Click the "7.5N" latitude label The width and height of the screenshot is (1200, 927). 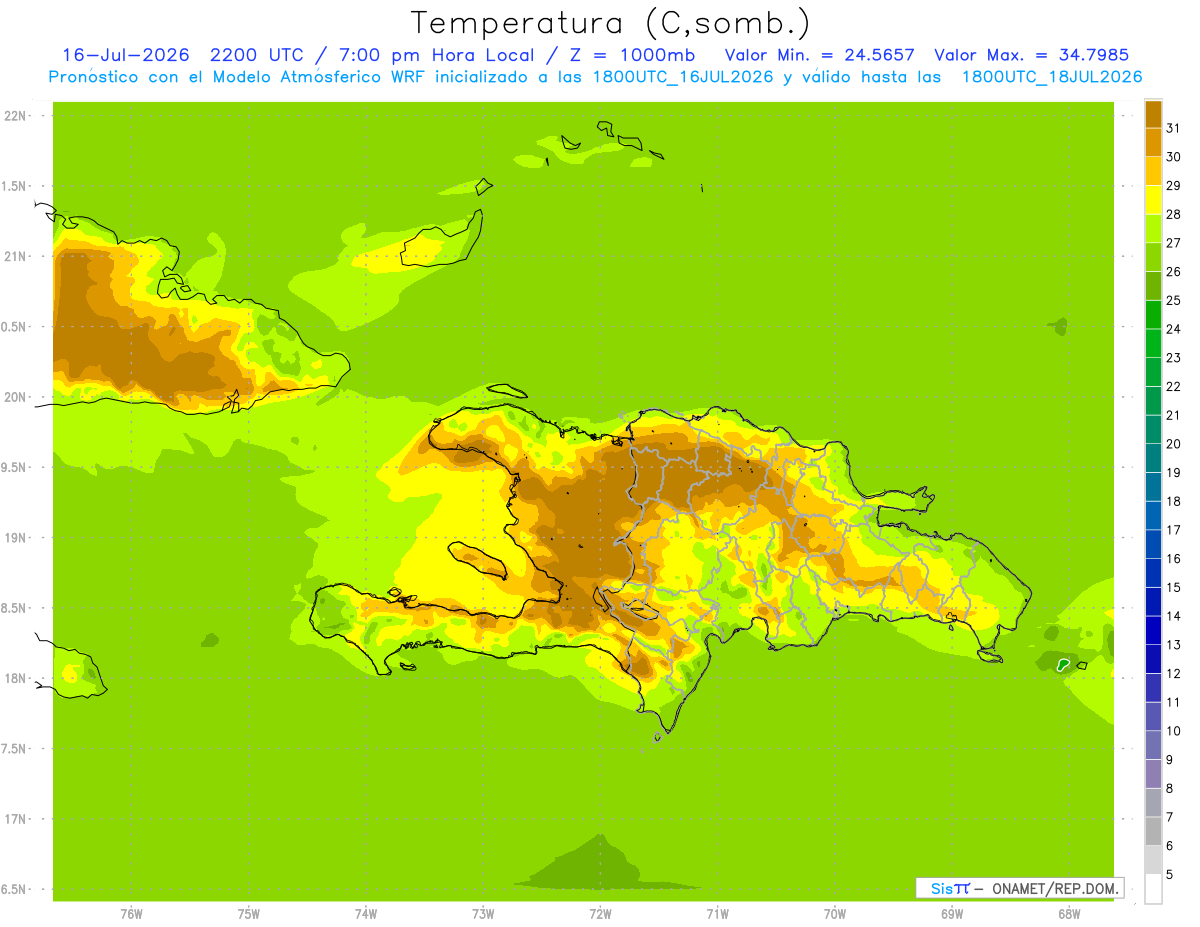point(14,748)
